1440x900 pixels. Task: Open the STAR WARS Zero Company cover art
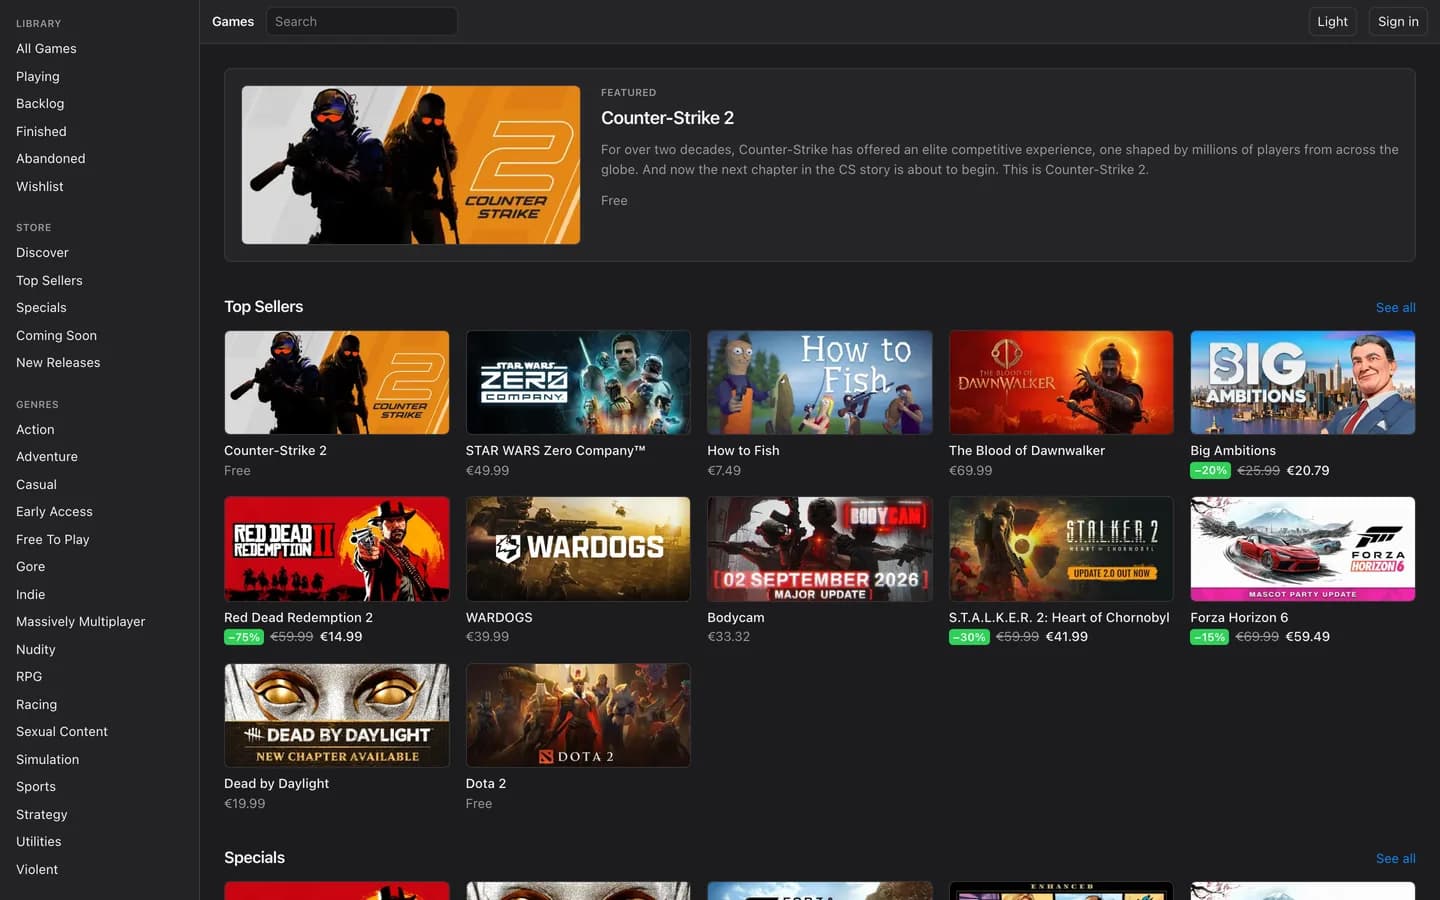pos(578,382)
